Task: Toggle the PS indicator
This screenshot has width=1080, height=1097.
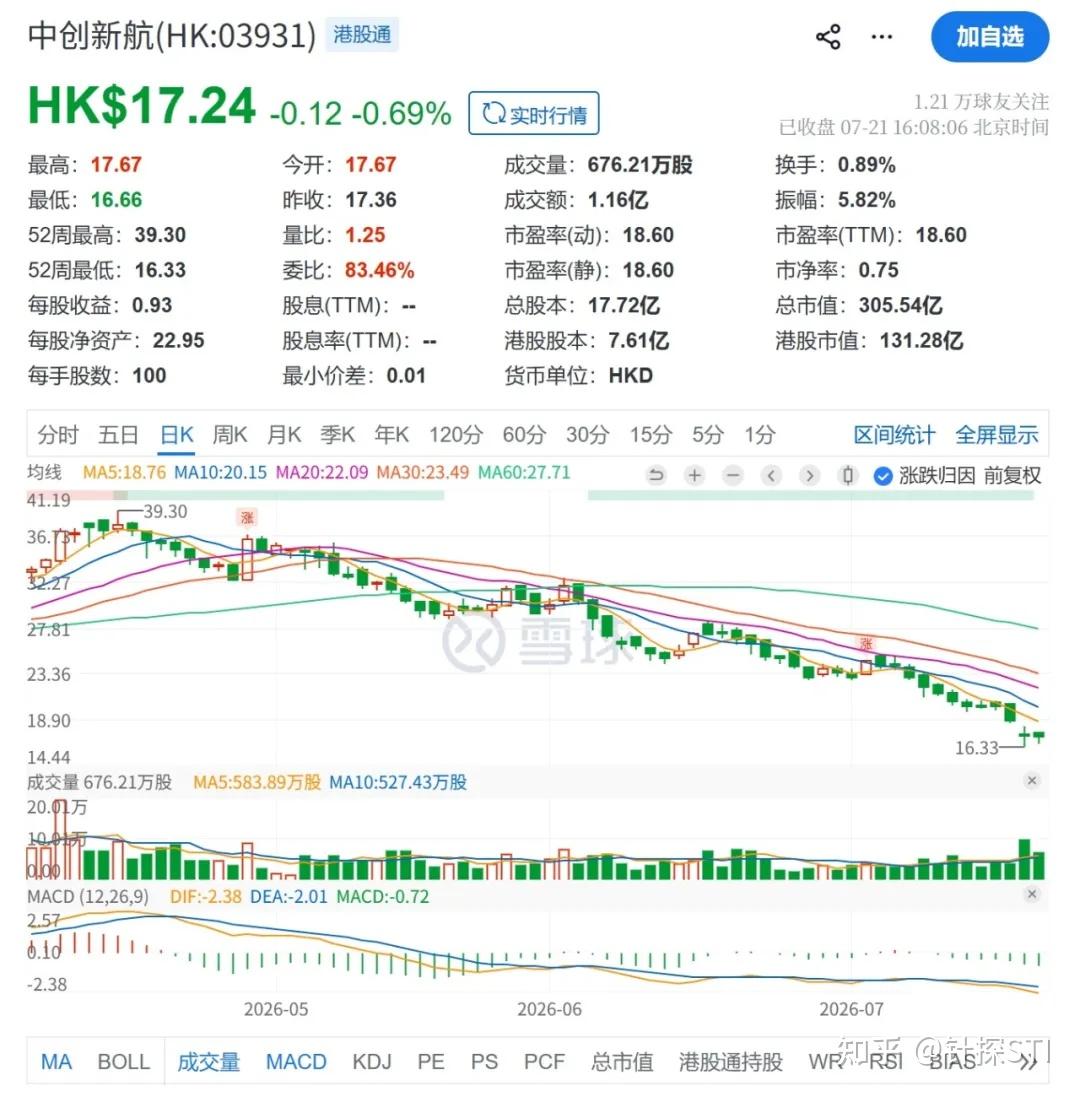Action: pyautogui.click(x=484, y=1062)
